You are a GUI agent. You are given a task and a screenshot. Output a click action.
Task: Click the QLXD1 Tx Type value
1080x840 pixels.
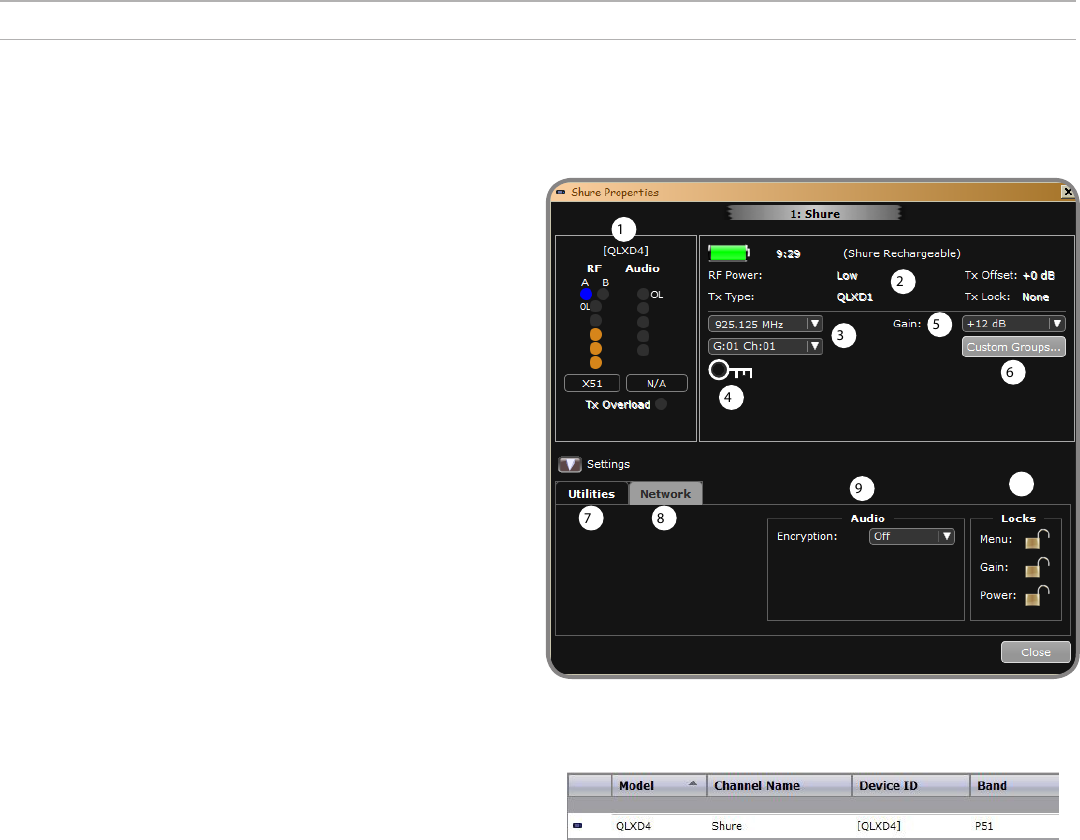click(x=855, y=297)
